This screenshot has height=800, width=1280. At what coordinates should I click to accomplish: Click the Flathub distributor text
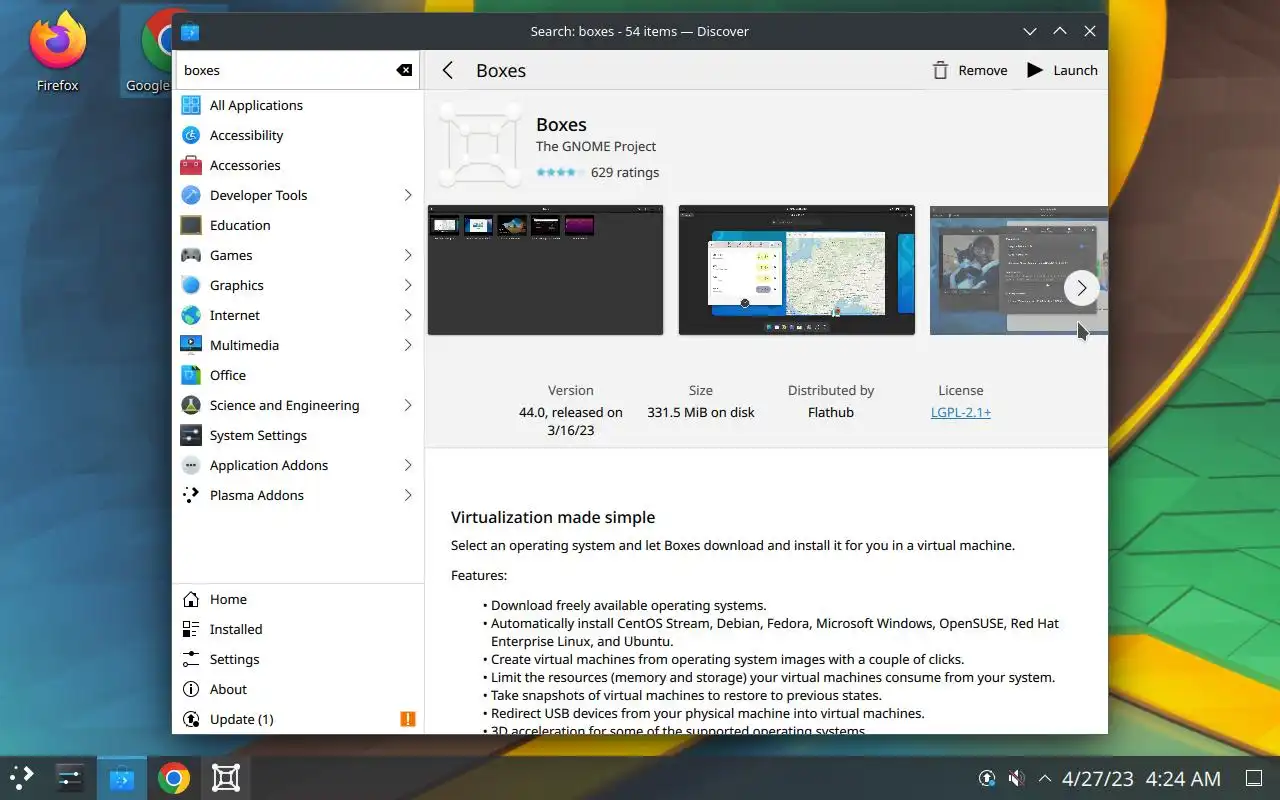[831, 412]
